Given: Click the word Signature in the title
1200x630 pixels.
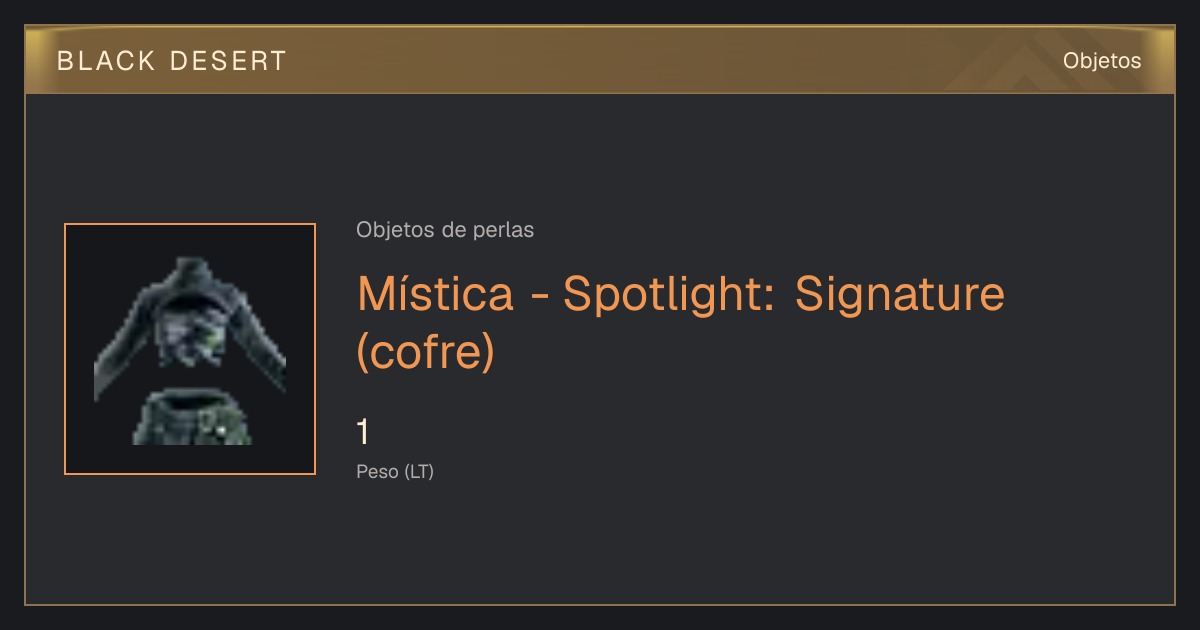Looking at the screenshot, I should coord(900,294).
